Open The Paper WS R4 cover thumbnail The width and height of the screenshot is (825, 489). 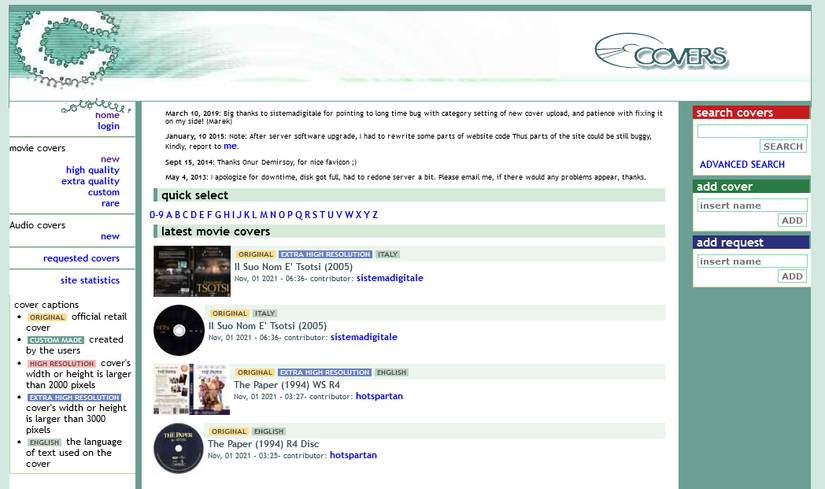point(192,390)
